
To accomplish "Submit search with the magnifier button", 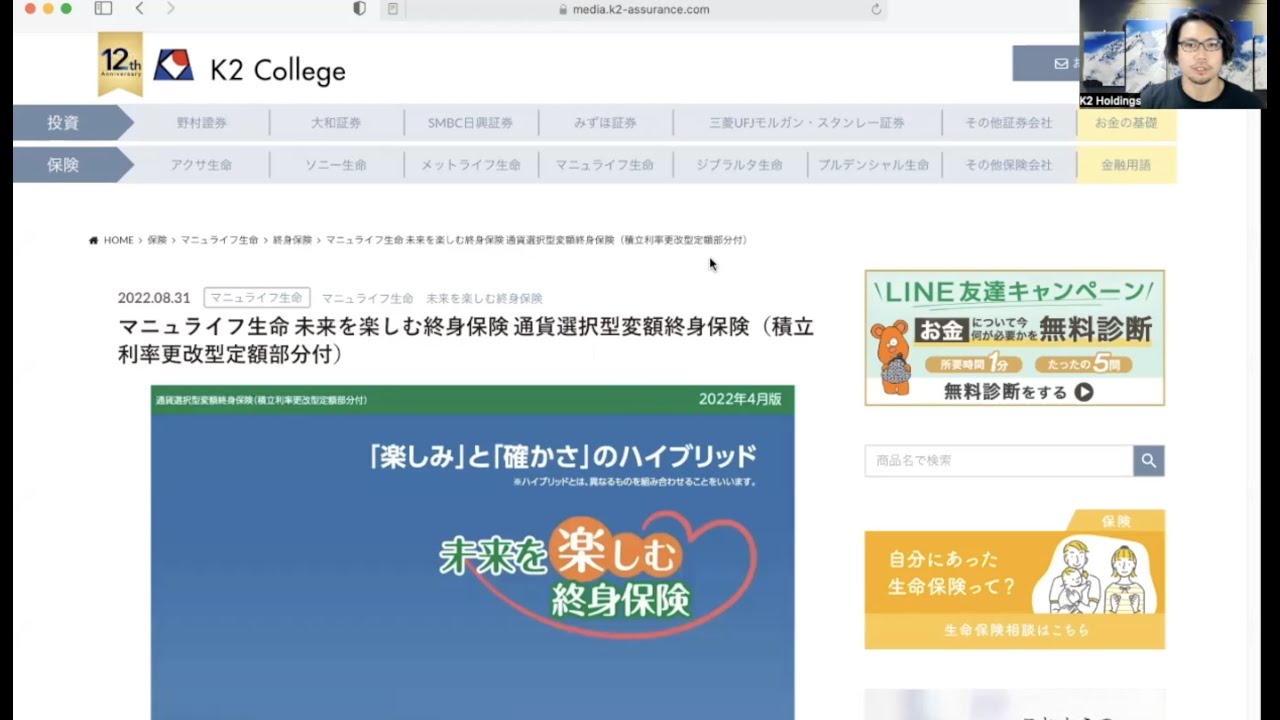I will pyautogui.click(x=1149, y=461).
